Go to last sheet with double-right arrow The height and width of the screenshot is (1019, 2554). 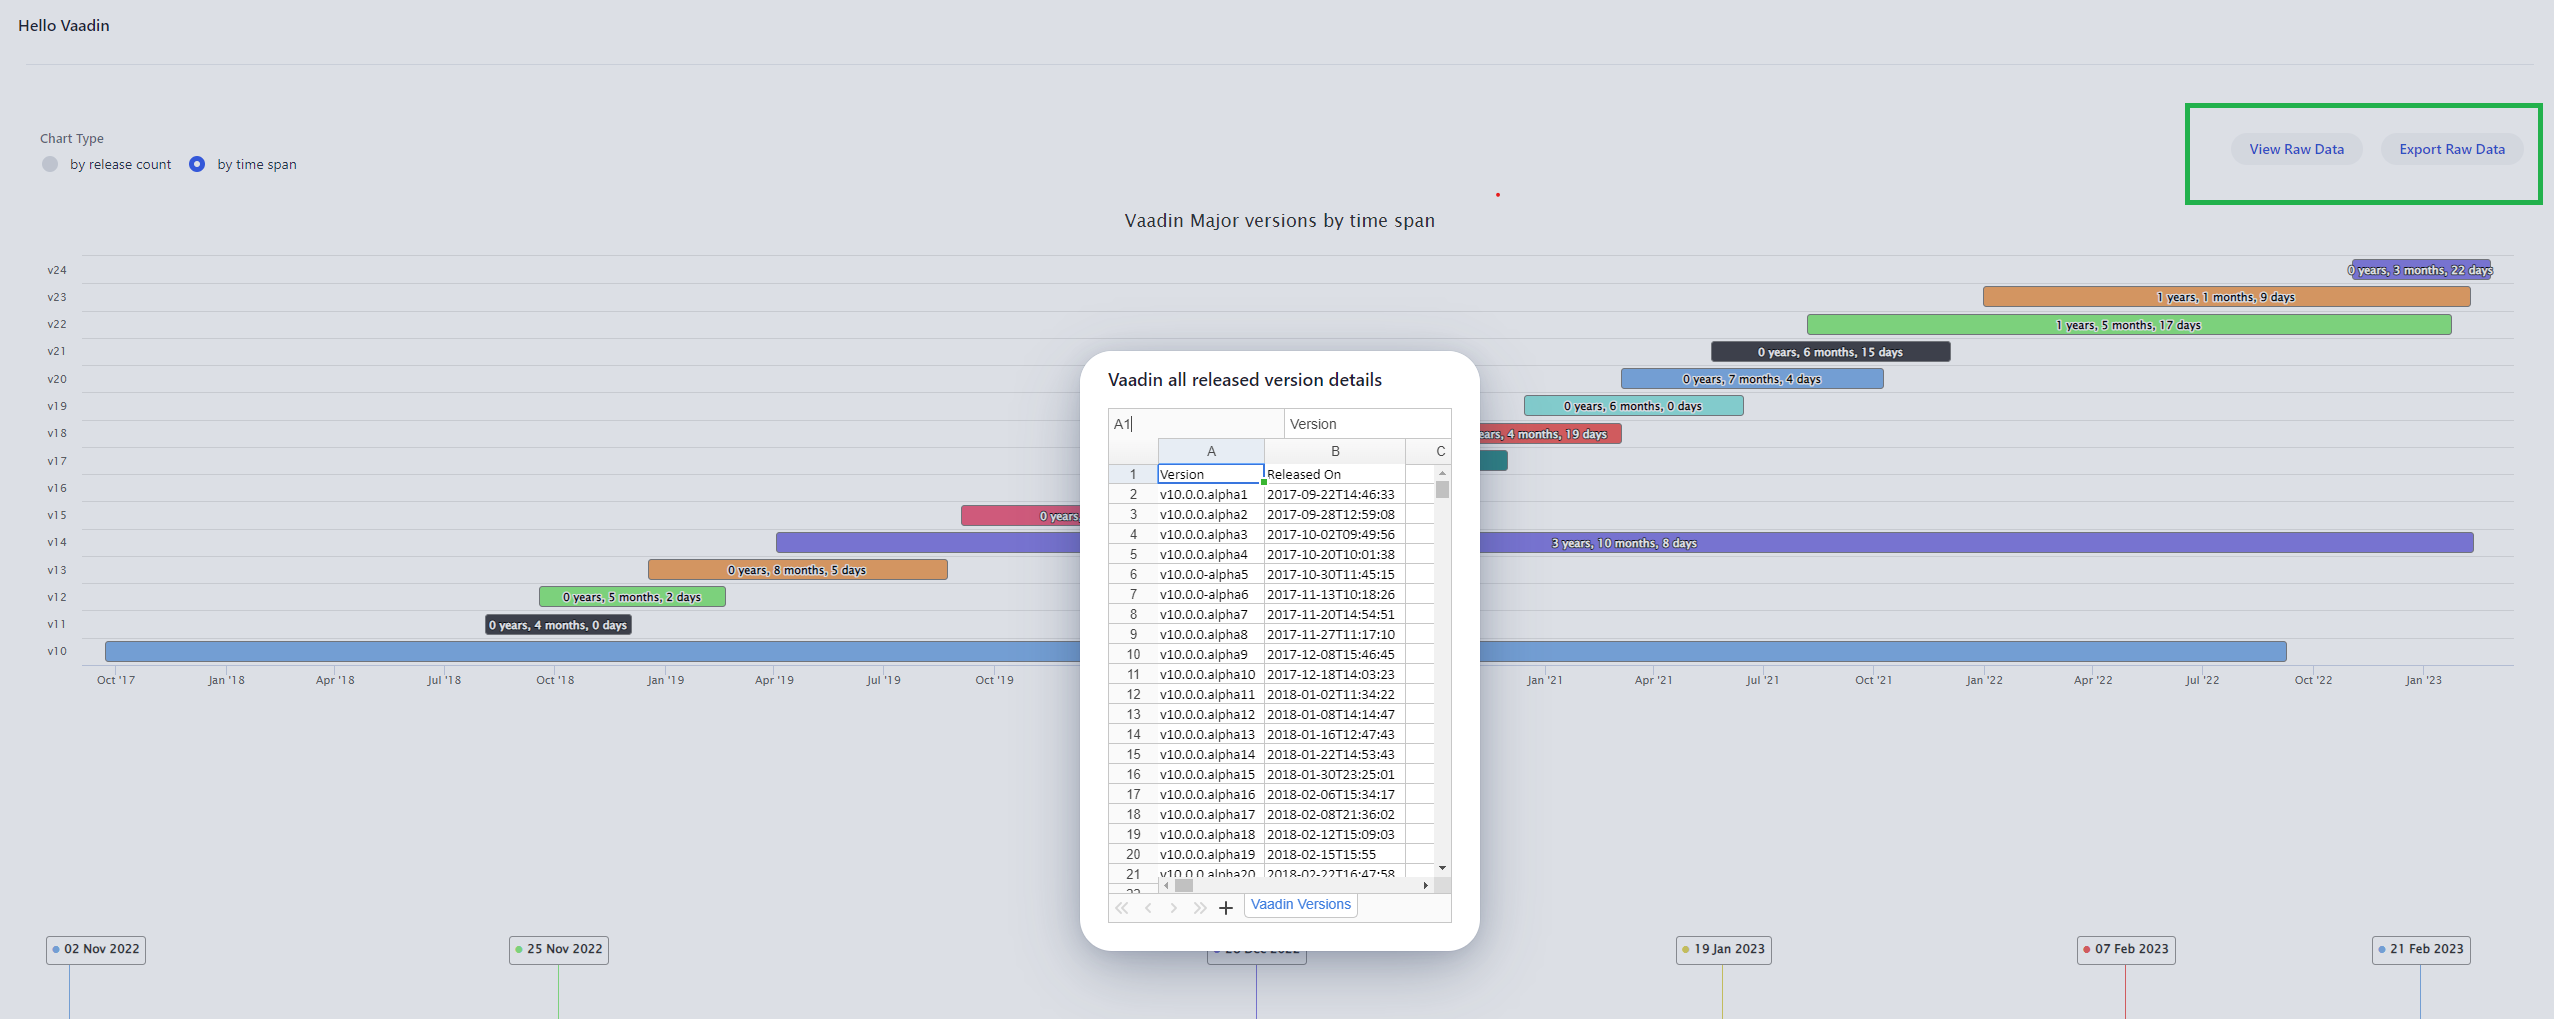1199,908
